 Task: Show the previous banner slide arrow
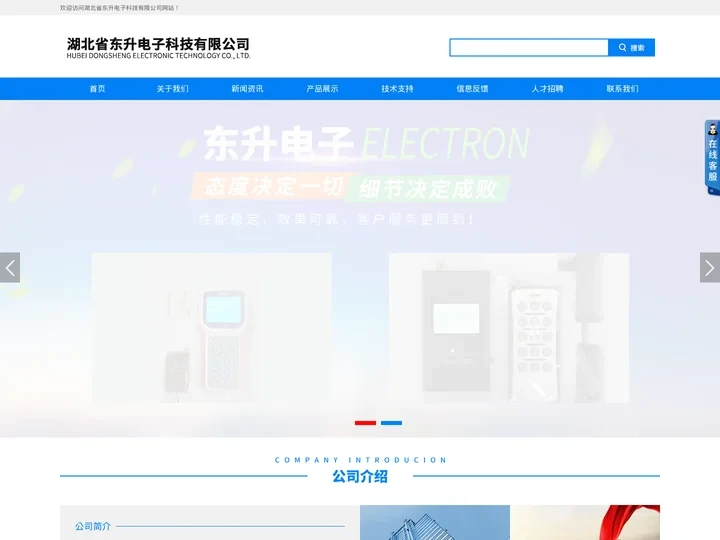(10, 267)
